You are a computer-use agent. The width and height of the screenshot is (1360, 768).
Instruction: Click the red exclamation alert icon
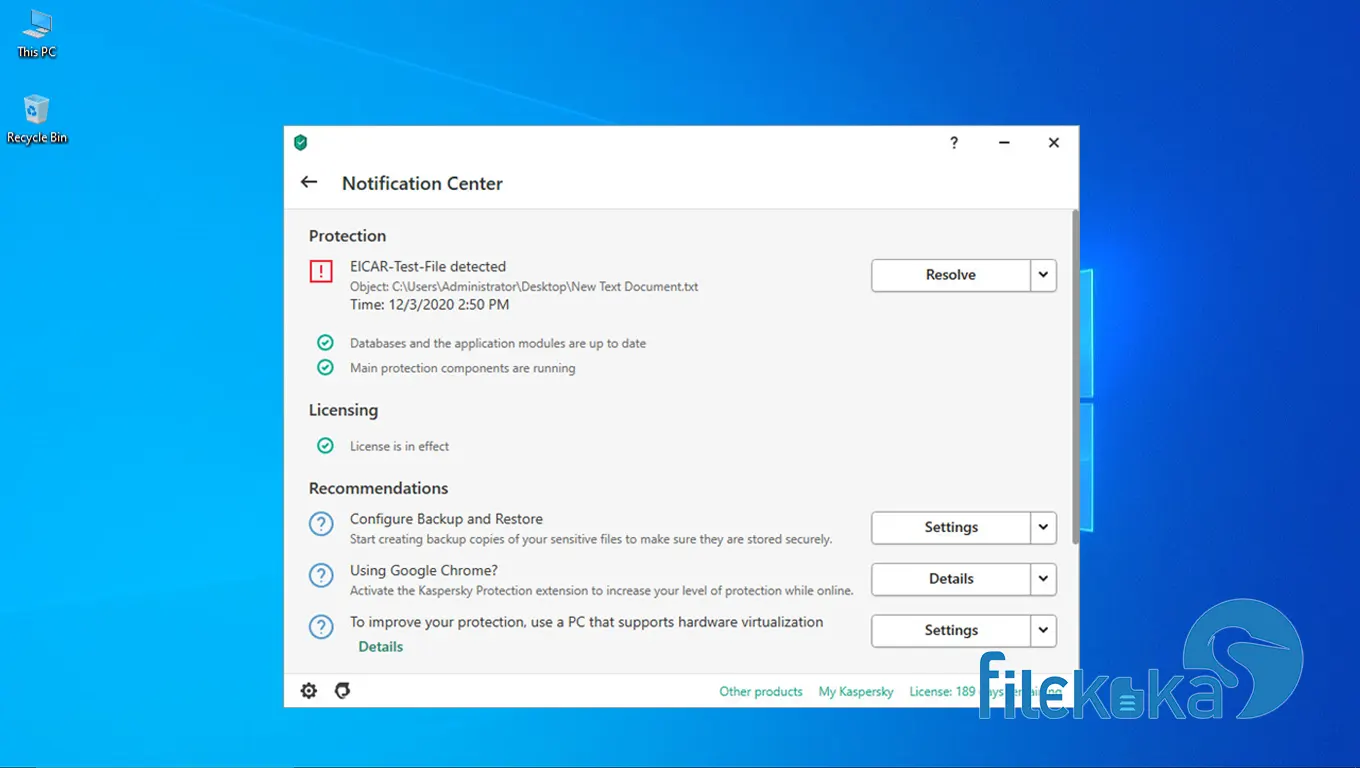321,271
